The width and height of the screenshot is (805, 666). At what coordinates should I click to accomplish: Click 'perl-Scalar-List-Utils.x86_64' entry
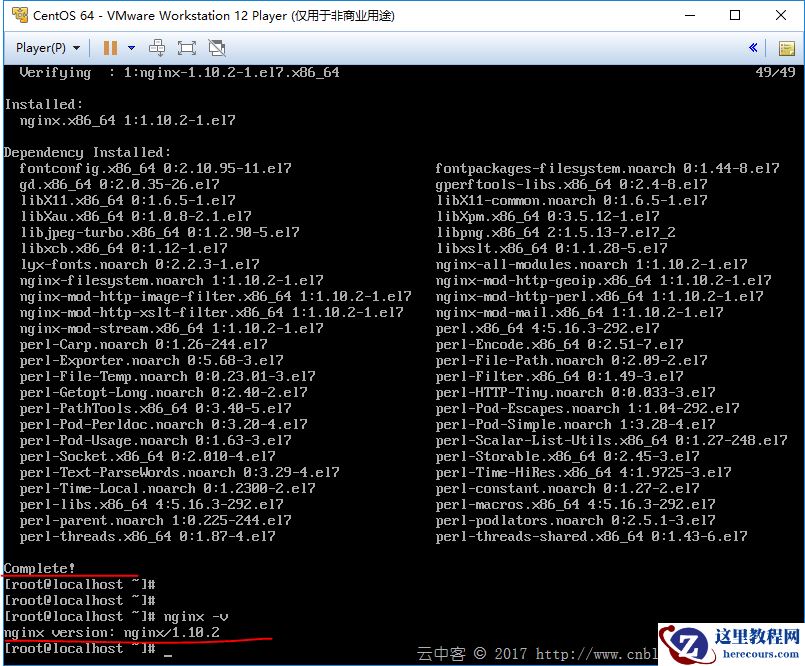coord(611,441)
